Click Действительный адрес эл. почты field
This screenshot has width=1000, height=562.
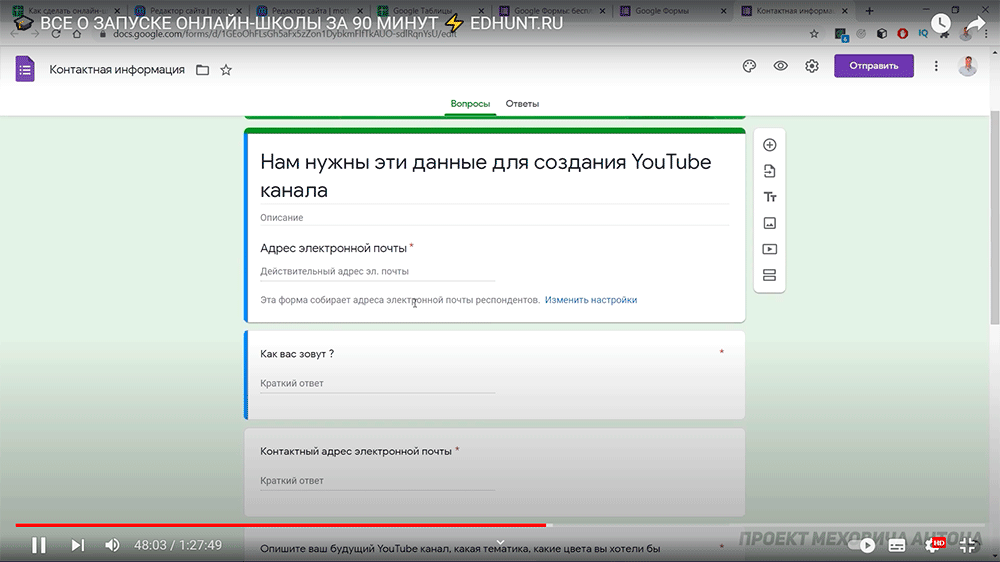(x=377, y=271)
